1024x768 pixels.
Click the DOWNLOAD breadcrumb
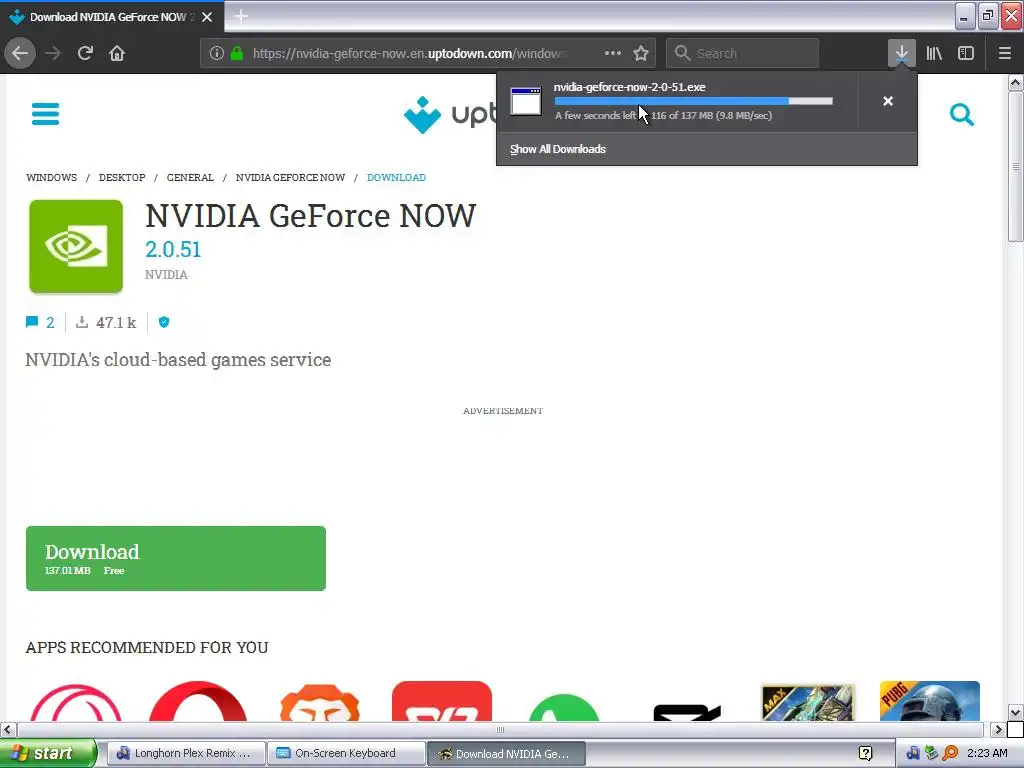pos(396,178)
